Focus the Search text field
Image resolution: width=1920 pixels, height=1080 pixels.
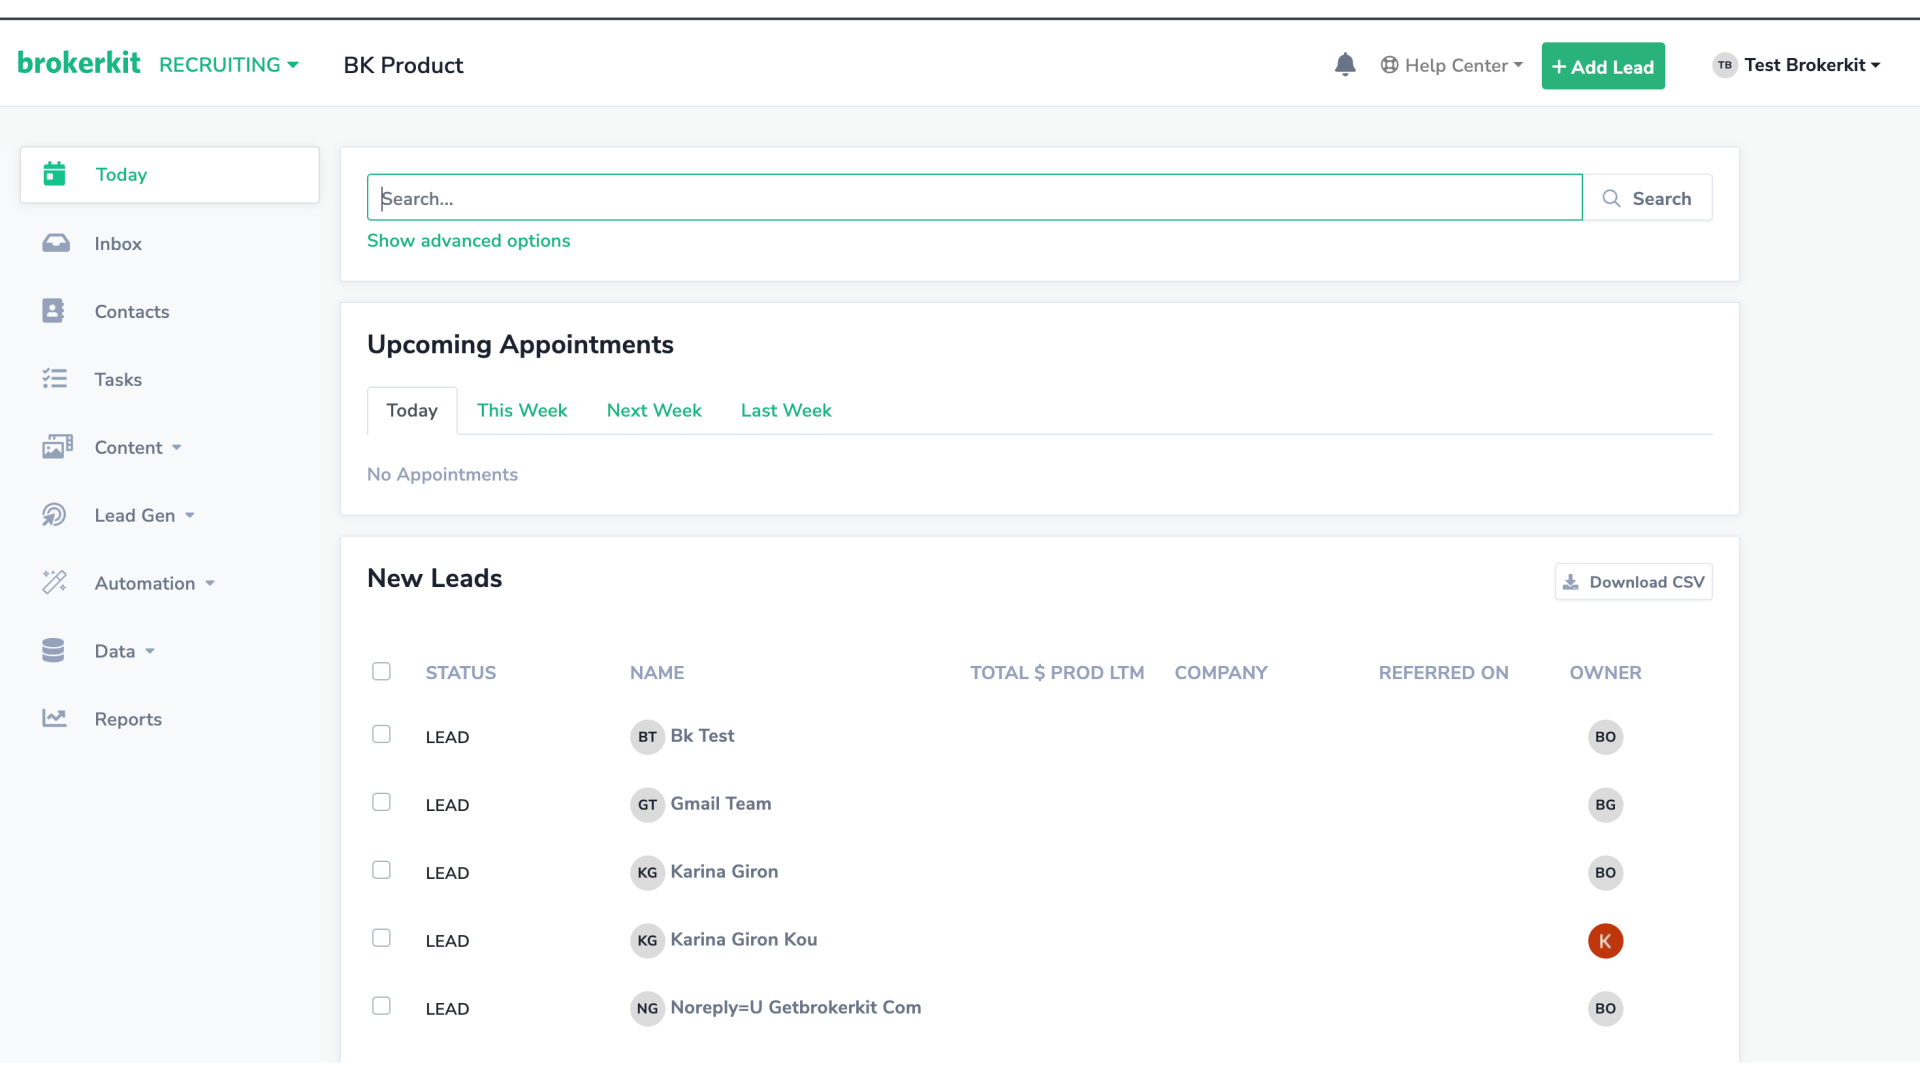point(974,198)
